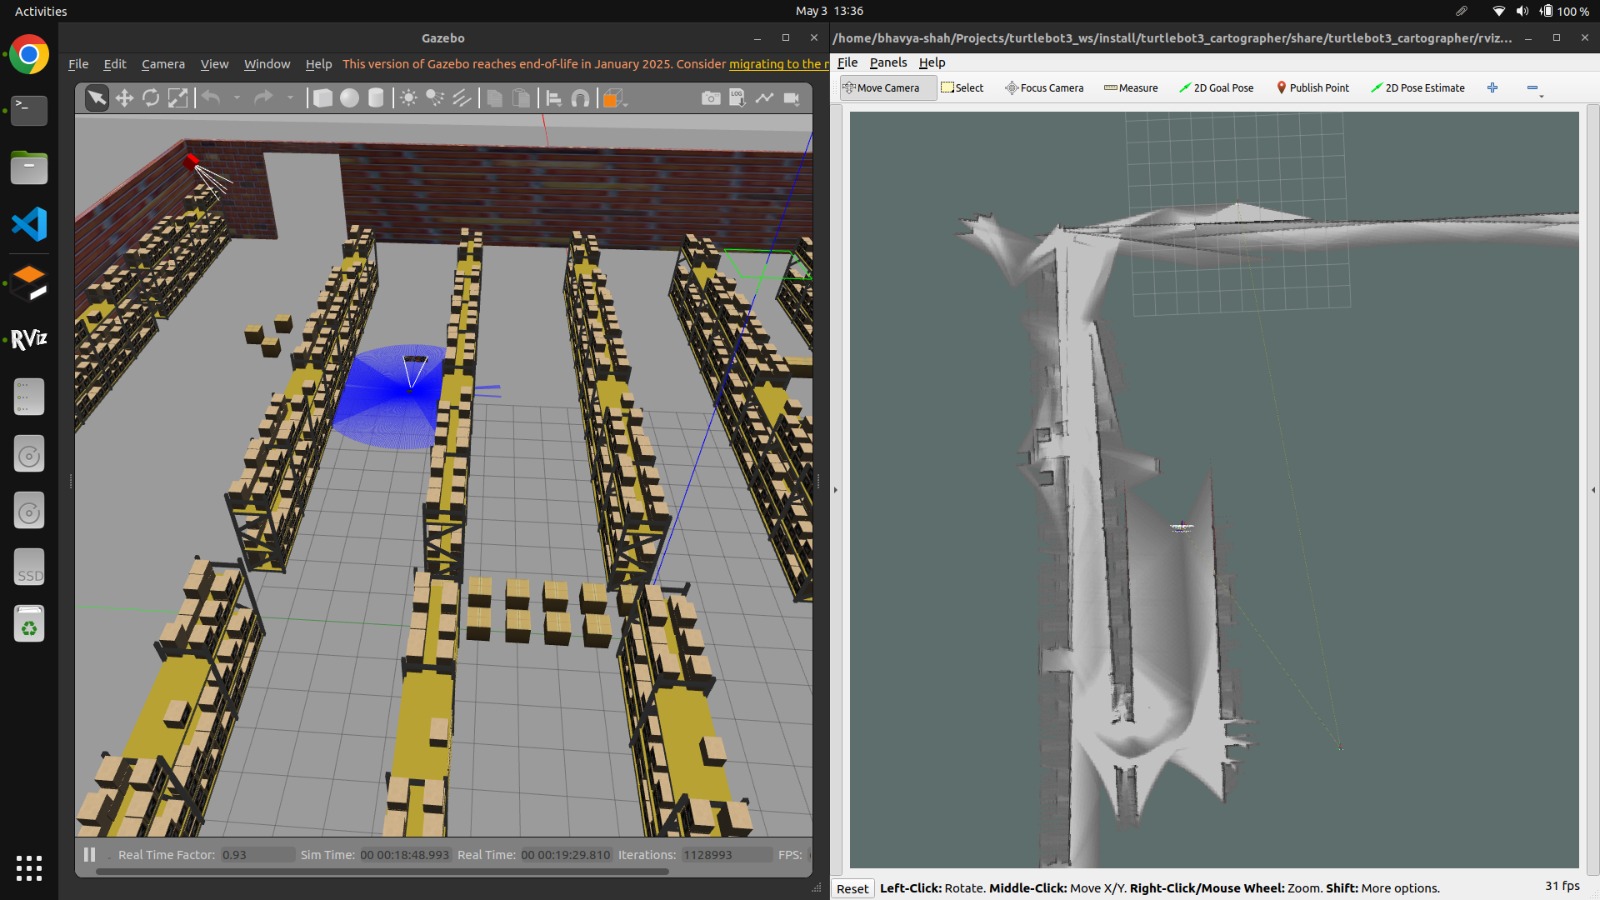1600x900 pixels.
Task: Pause the Gazebo simulation
Action: coord(90,854)
